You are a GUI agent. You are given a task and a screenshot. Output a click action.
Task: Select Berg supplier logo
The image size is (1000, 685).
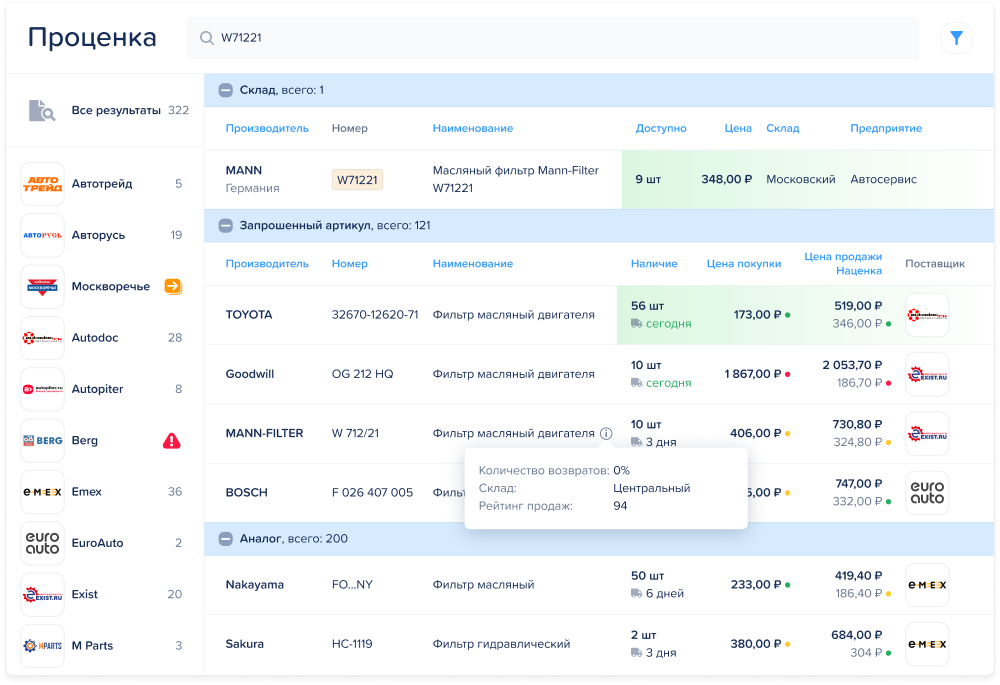click(43, 441)
